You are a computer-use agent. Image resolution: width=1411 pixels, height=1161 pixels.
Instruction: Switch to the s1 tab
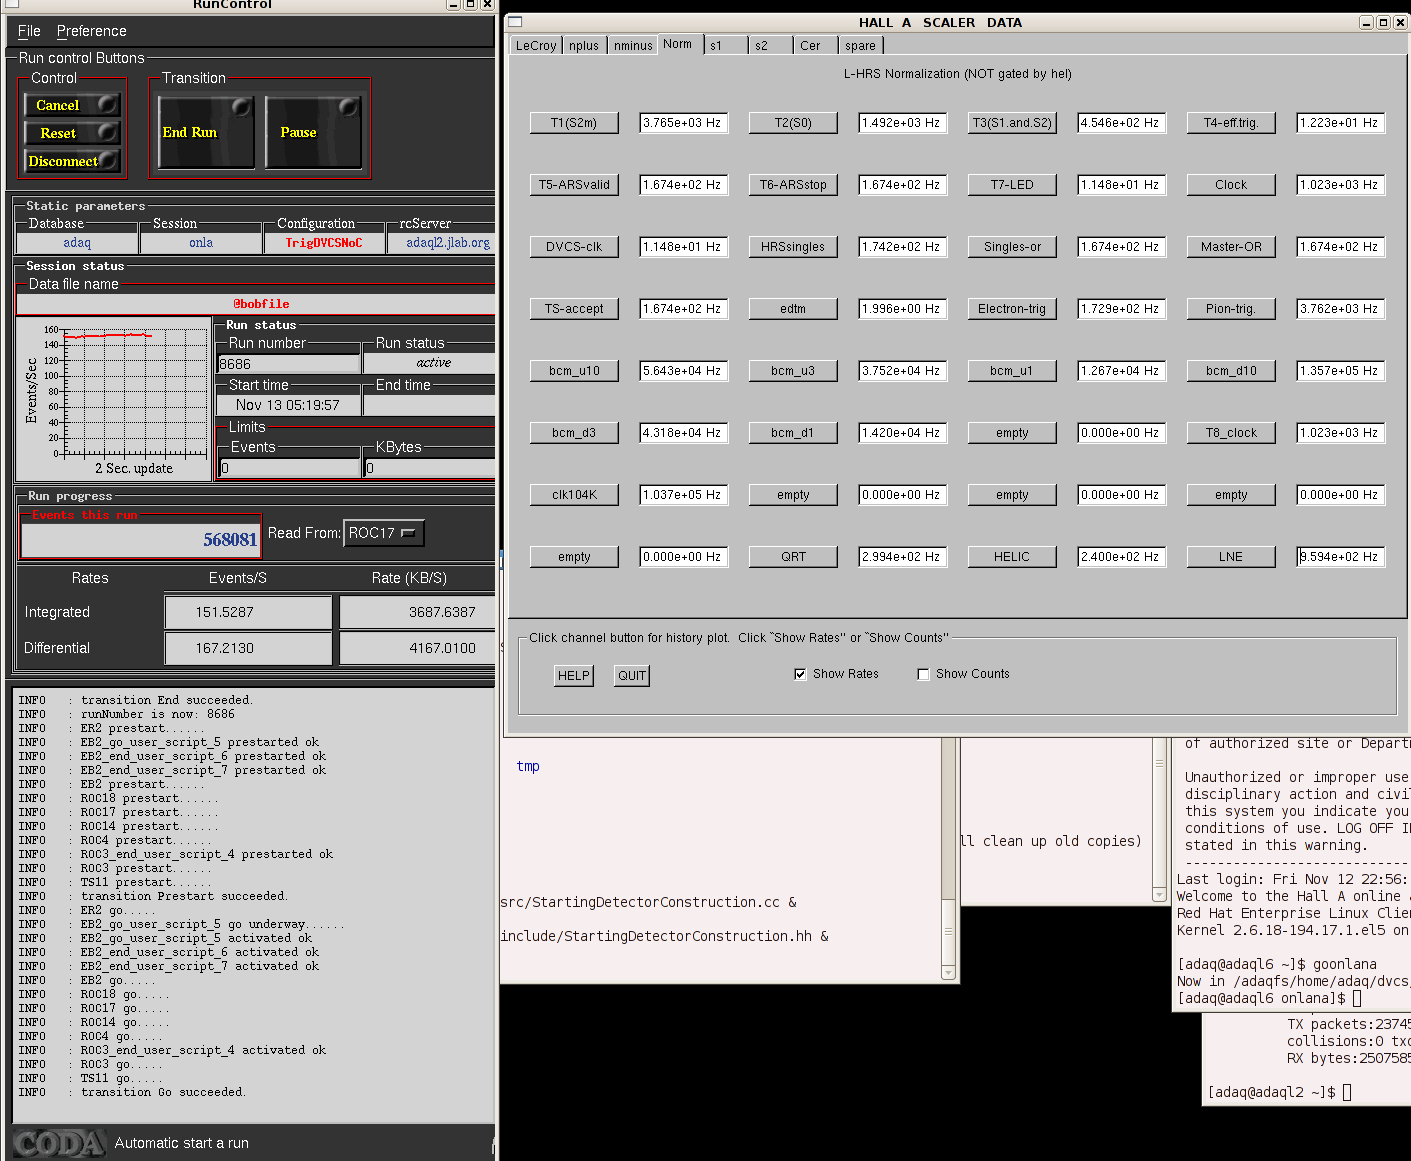click(x=725, y=46)
